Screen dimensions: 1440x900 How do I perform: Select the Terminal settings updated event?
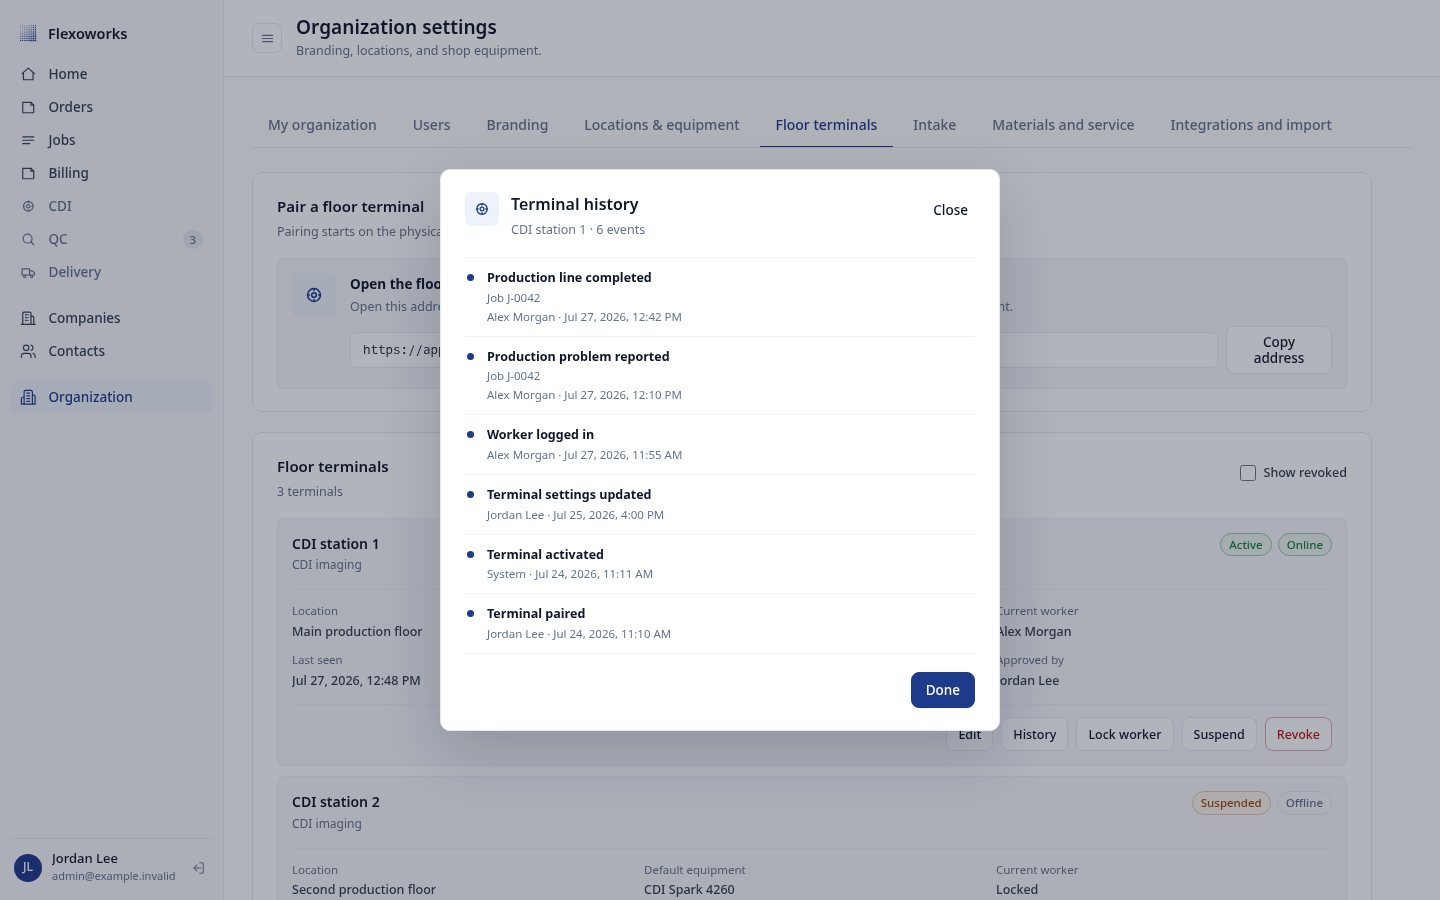720,505
